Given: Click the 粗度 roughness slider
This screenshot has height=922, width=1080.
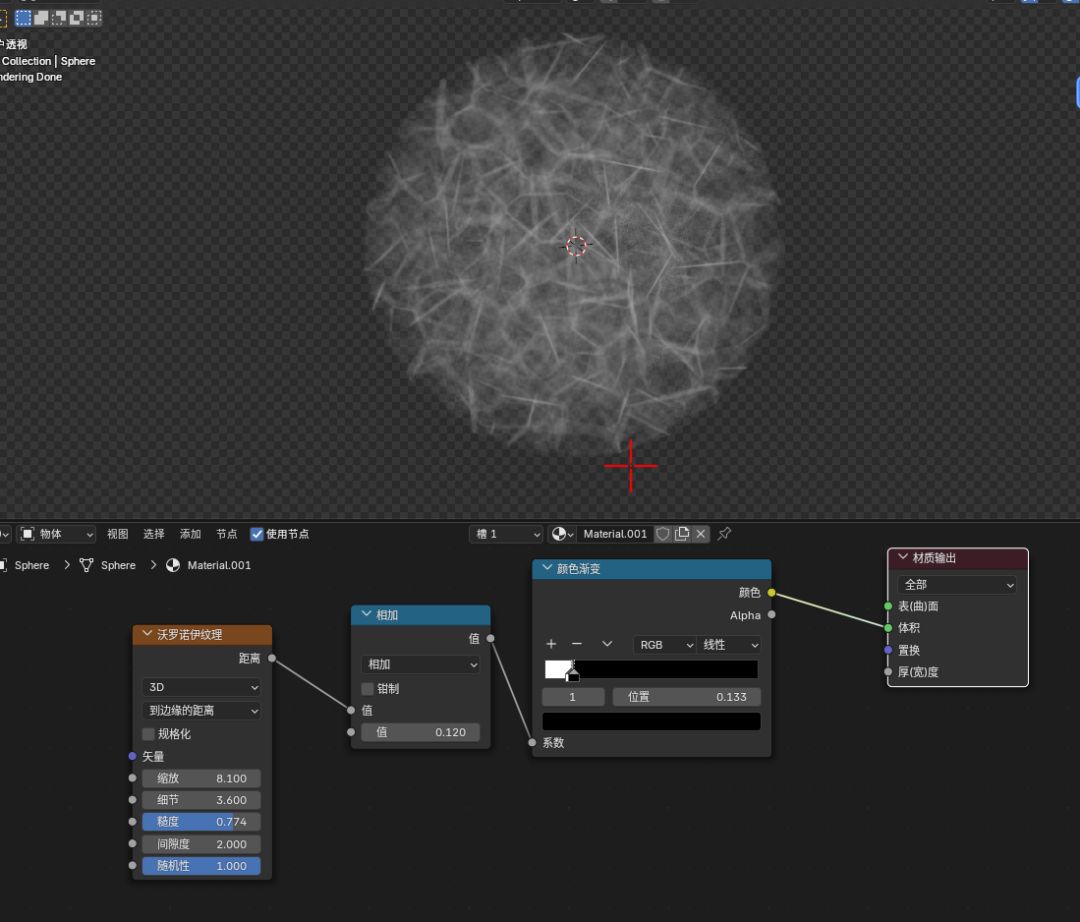Looking at the screenshot, I should tap(201, 822).
